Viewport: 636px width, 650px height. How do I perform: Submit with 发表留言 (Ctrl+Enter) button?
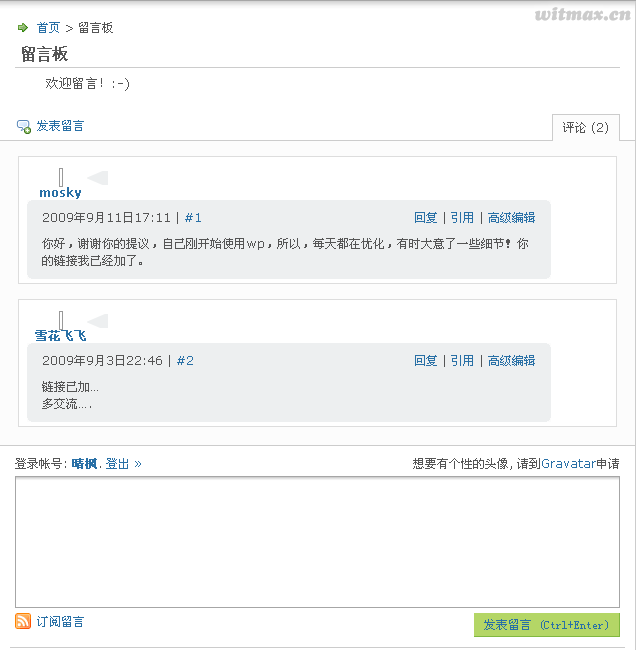(546, 625)
